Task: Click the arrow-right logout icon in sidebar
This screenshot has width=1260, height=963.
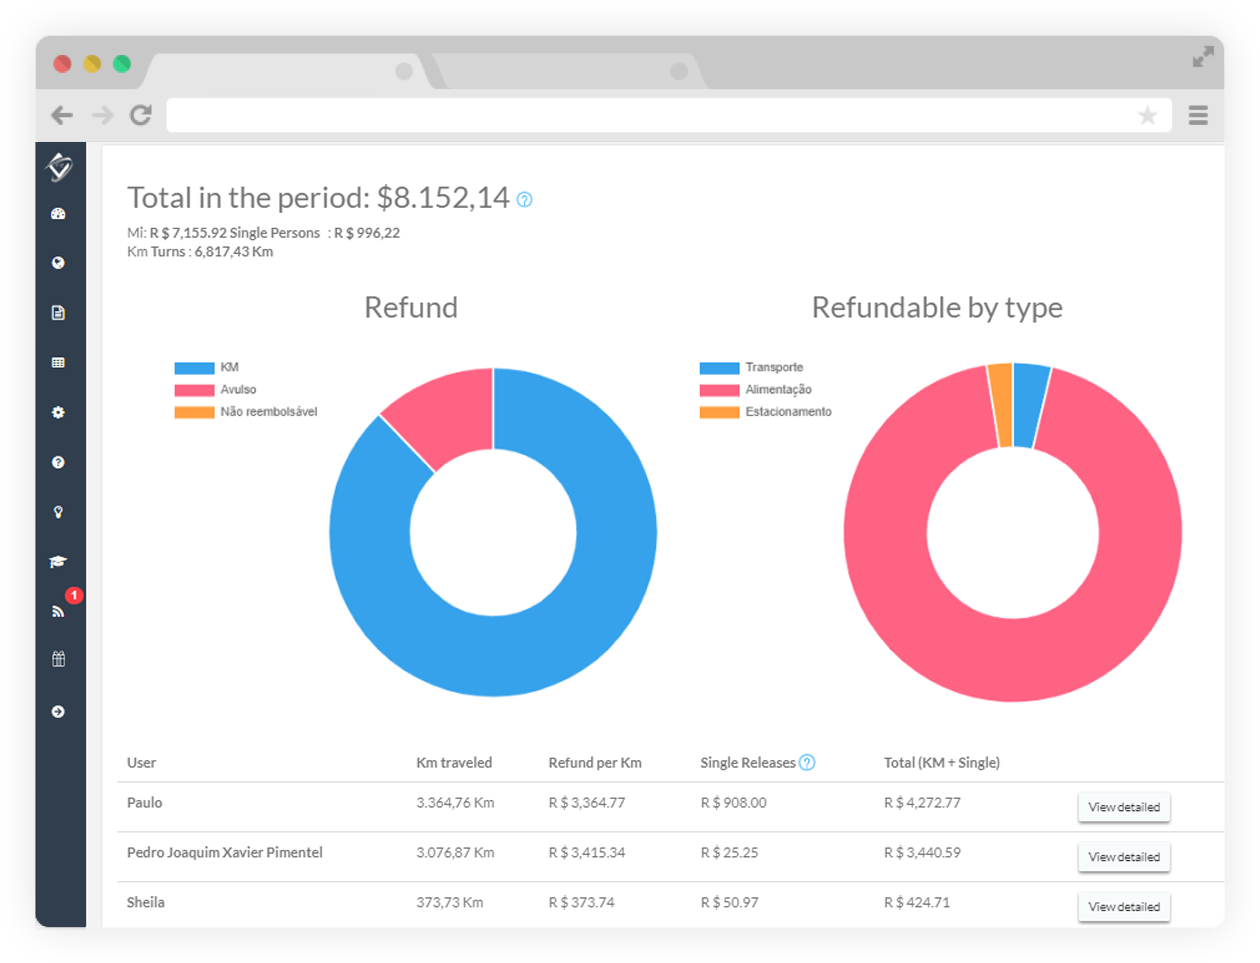Action: (x=58, y=712)
